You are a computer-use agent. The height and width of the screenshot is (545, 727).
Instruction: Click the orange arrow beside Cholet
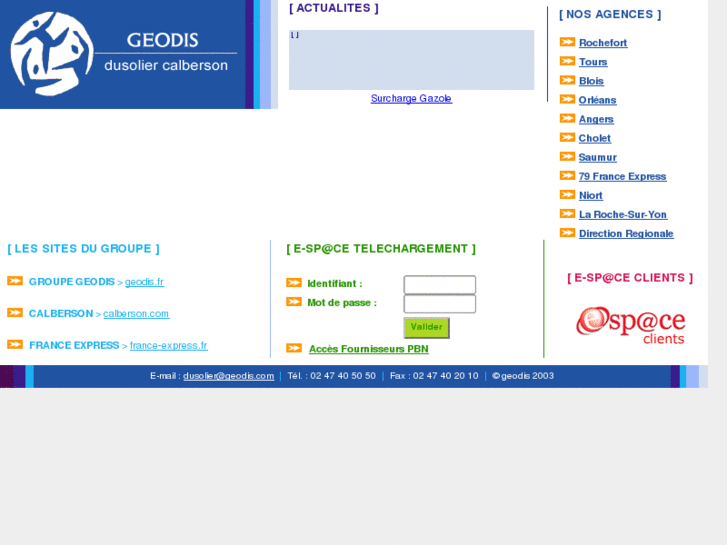click(x=567, y=137)
